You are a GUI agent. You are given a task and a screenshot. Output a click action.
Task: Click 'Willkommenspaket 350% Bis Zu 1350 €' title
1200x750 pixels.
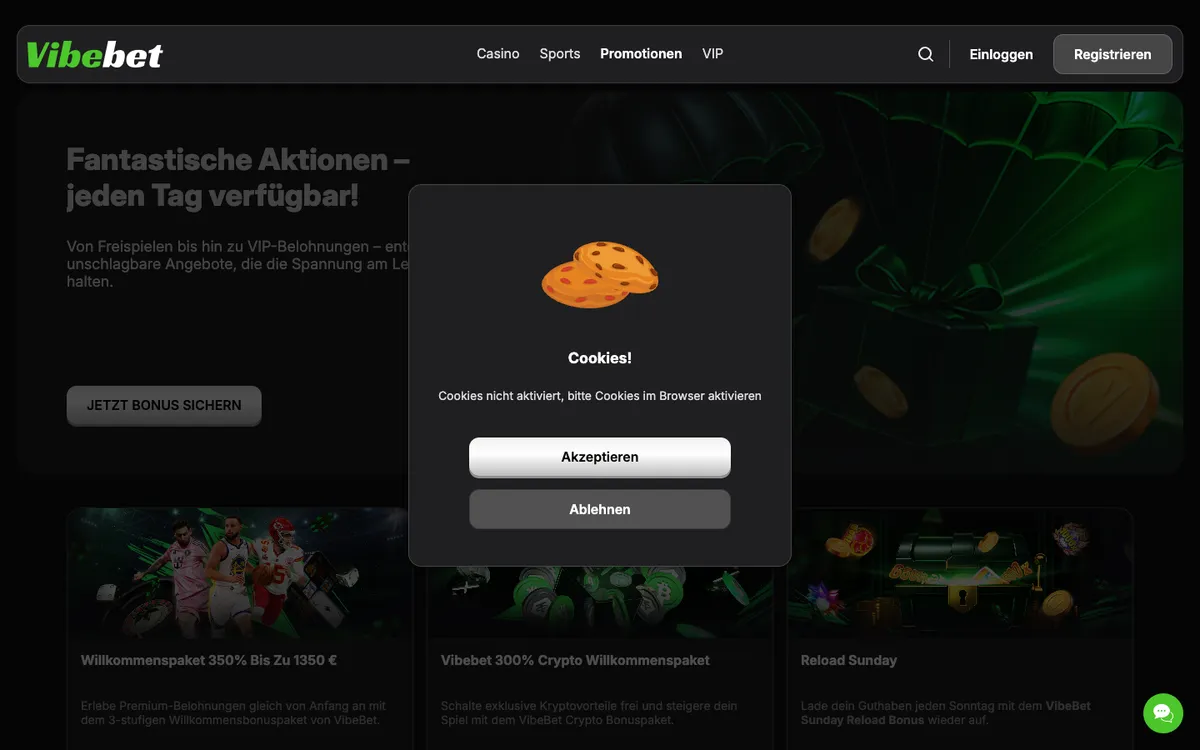coord(209,660)
